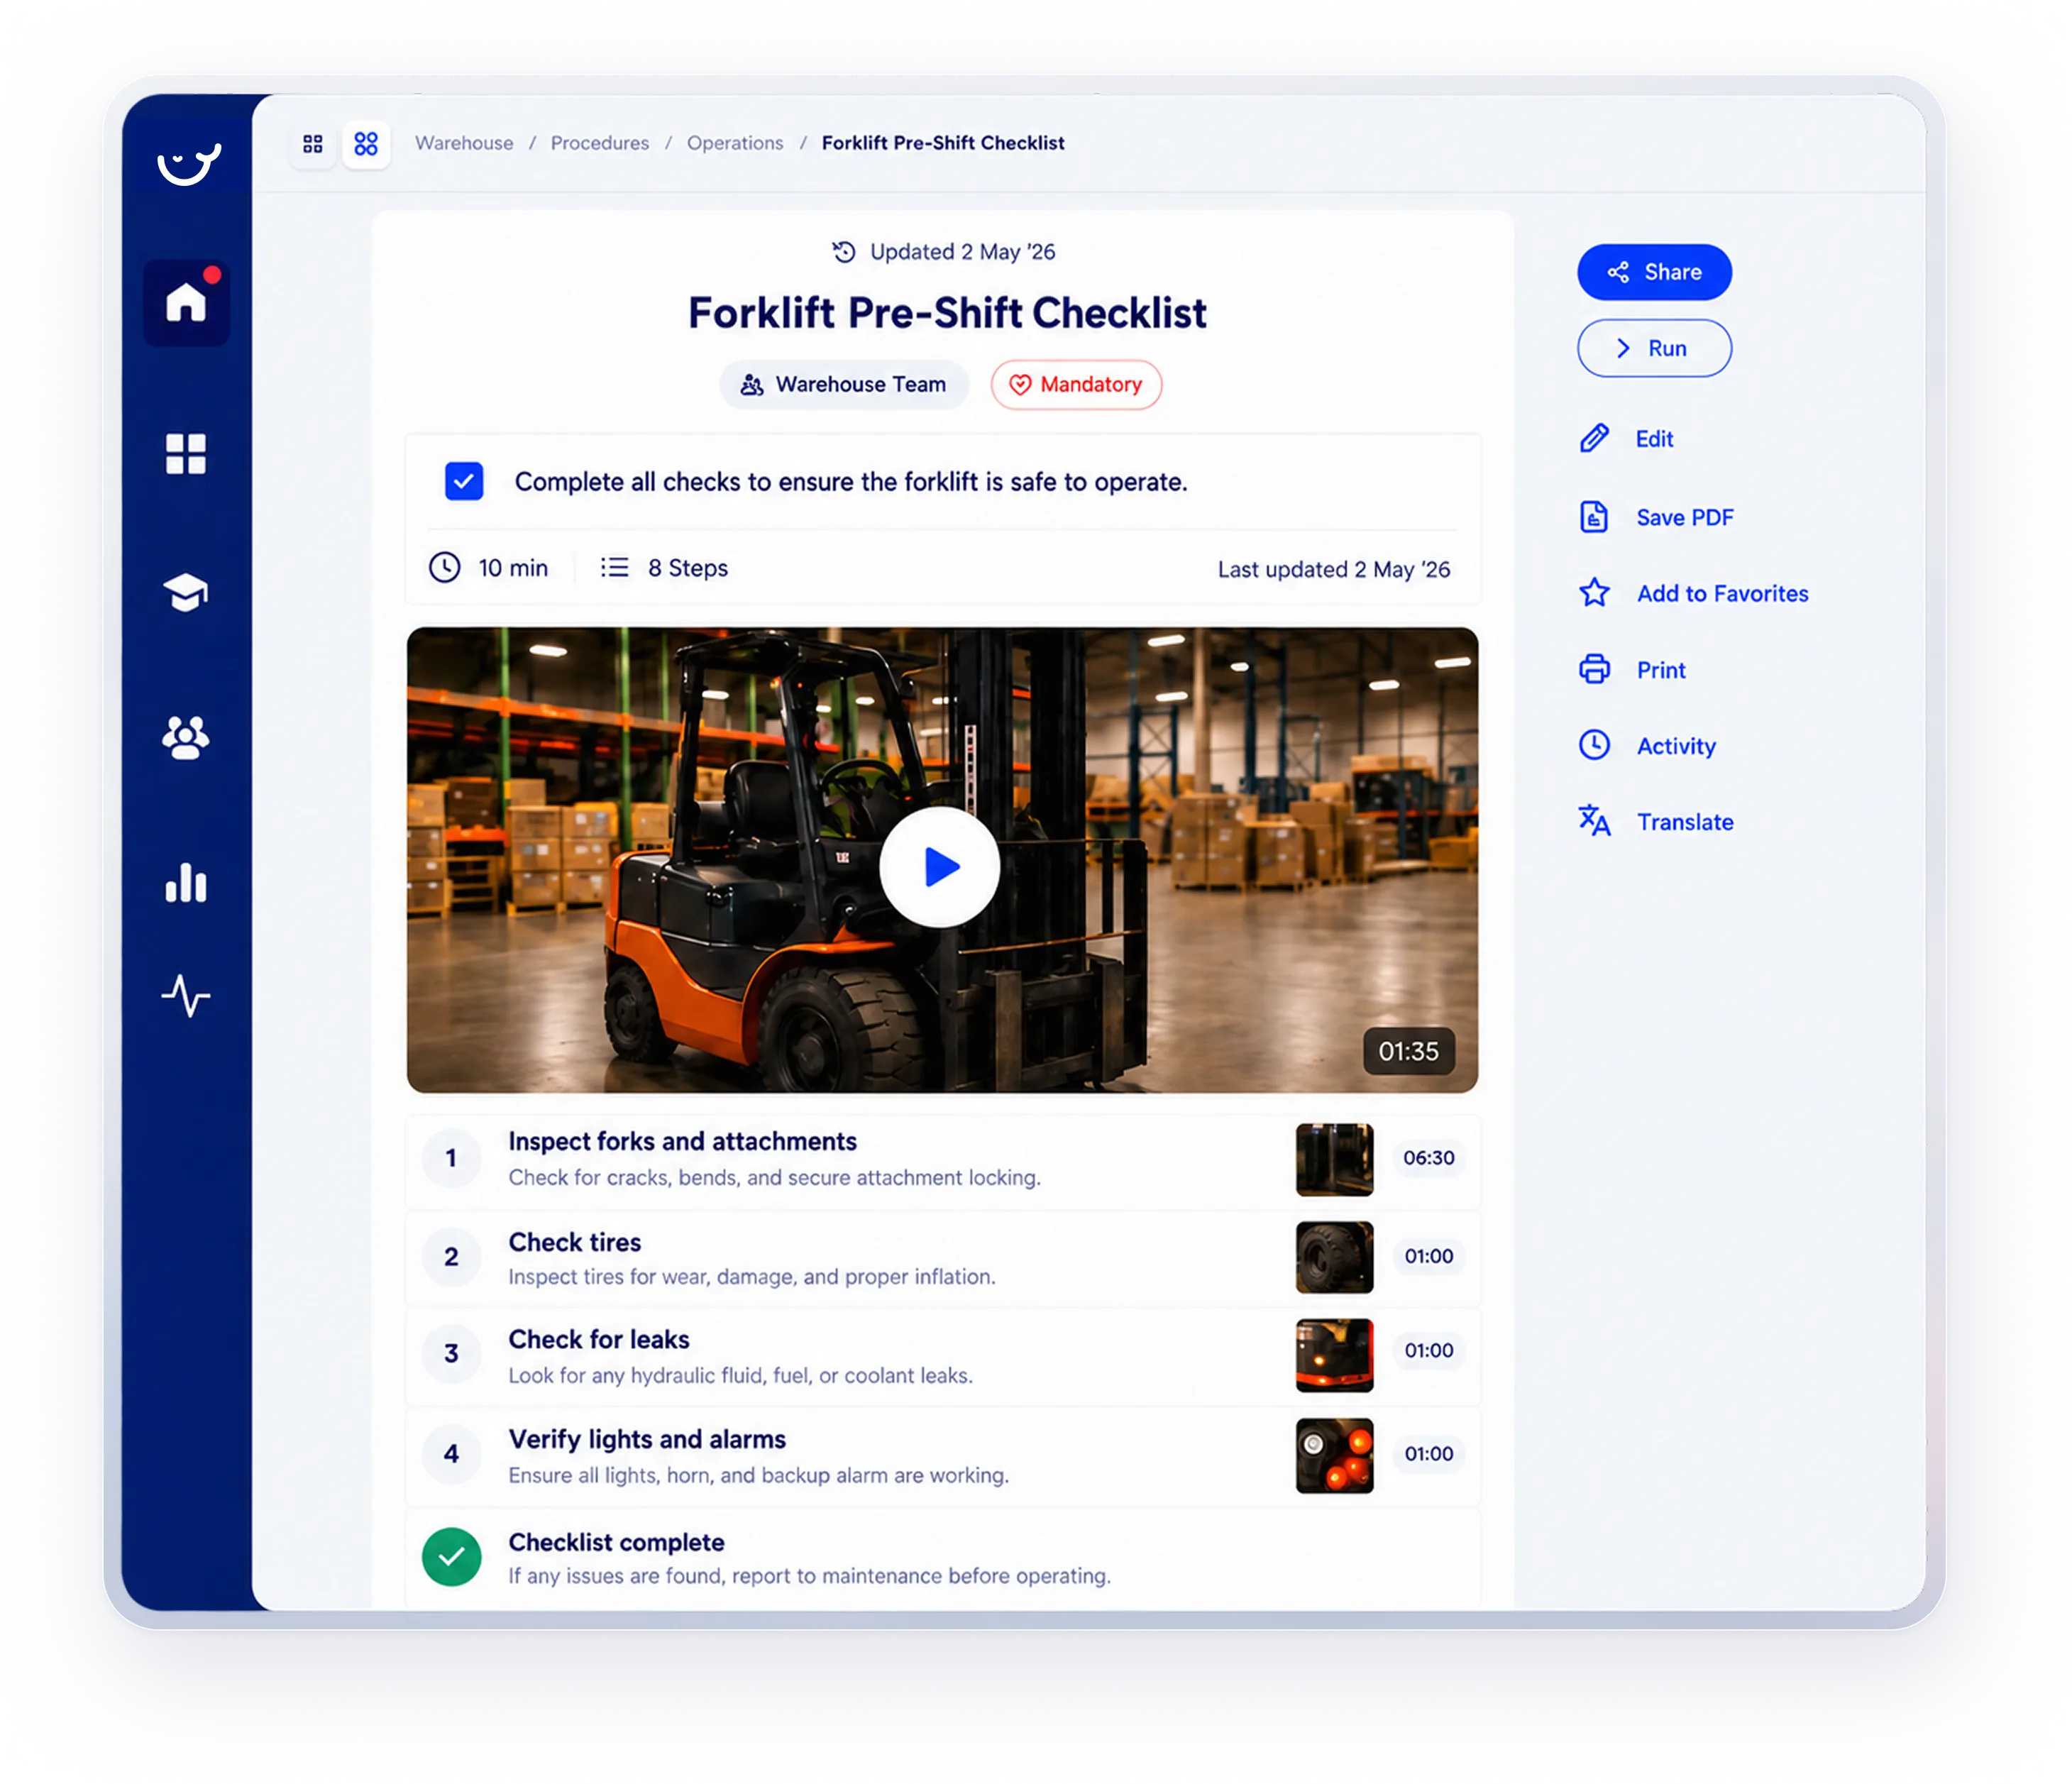Click the printer icon
The width and height of the screenshot is (2072, 1784).
1594,669
